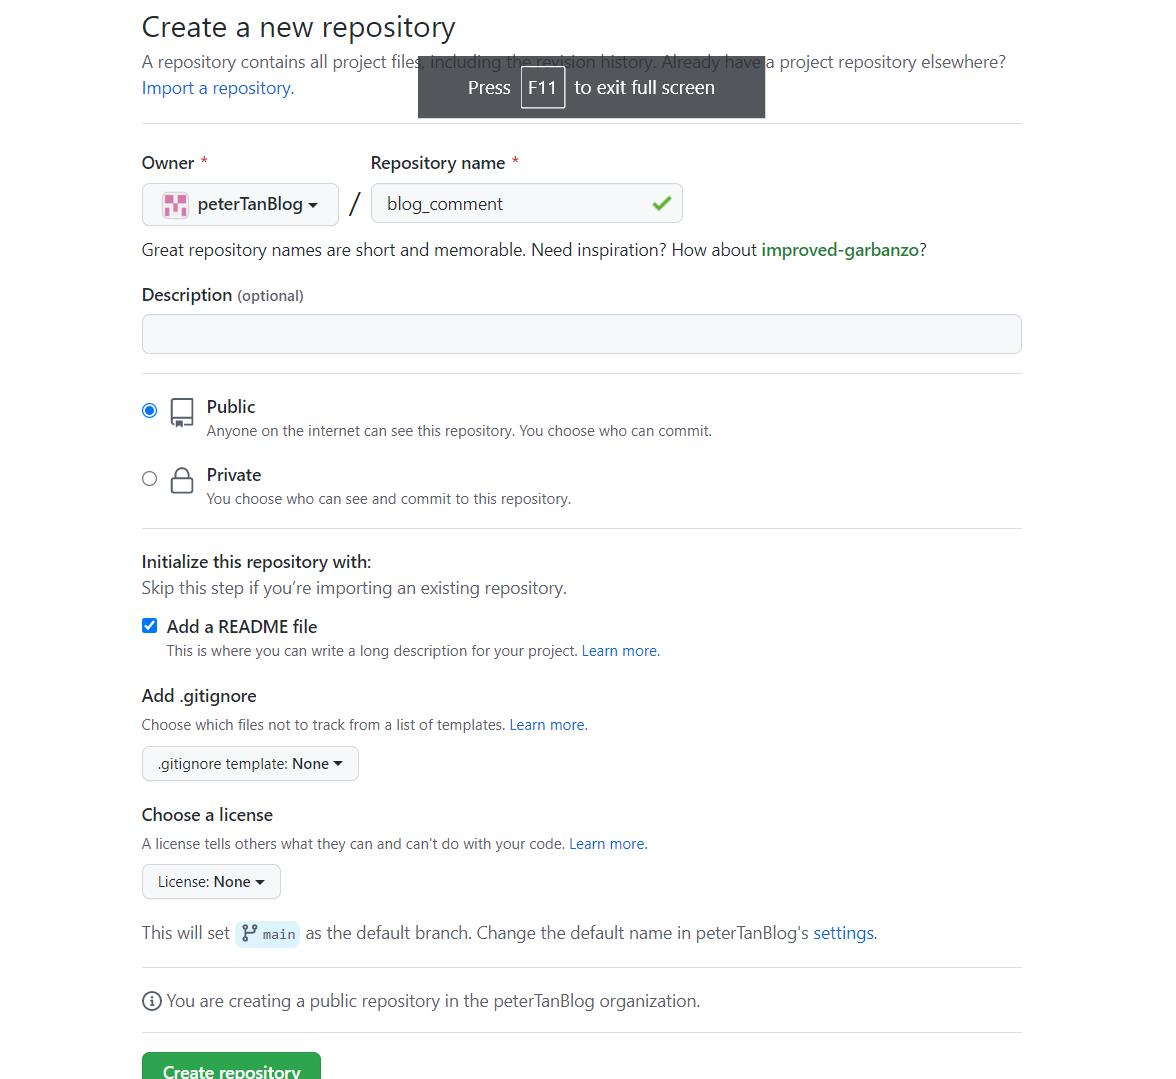This screenshot has height=1079, width=1176.
Task: Click the git branch icon beside main
Action: pyautogui.click(x=250, y=933)
